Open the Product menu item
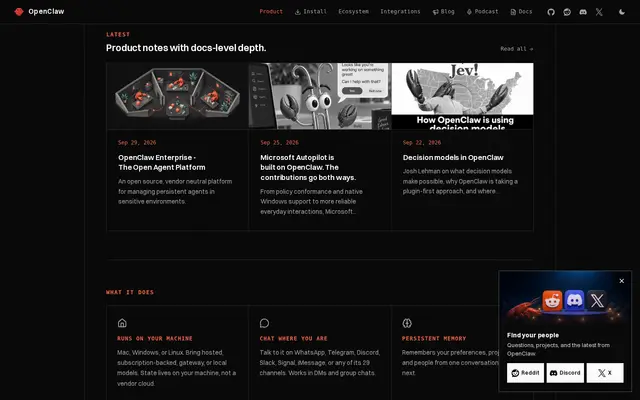Viewport: 640px width, 400px height. click(x=271, y=11)
